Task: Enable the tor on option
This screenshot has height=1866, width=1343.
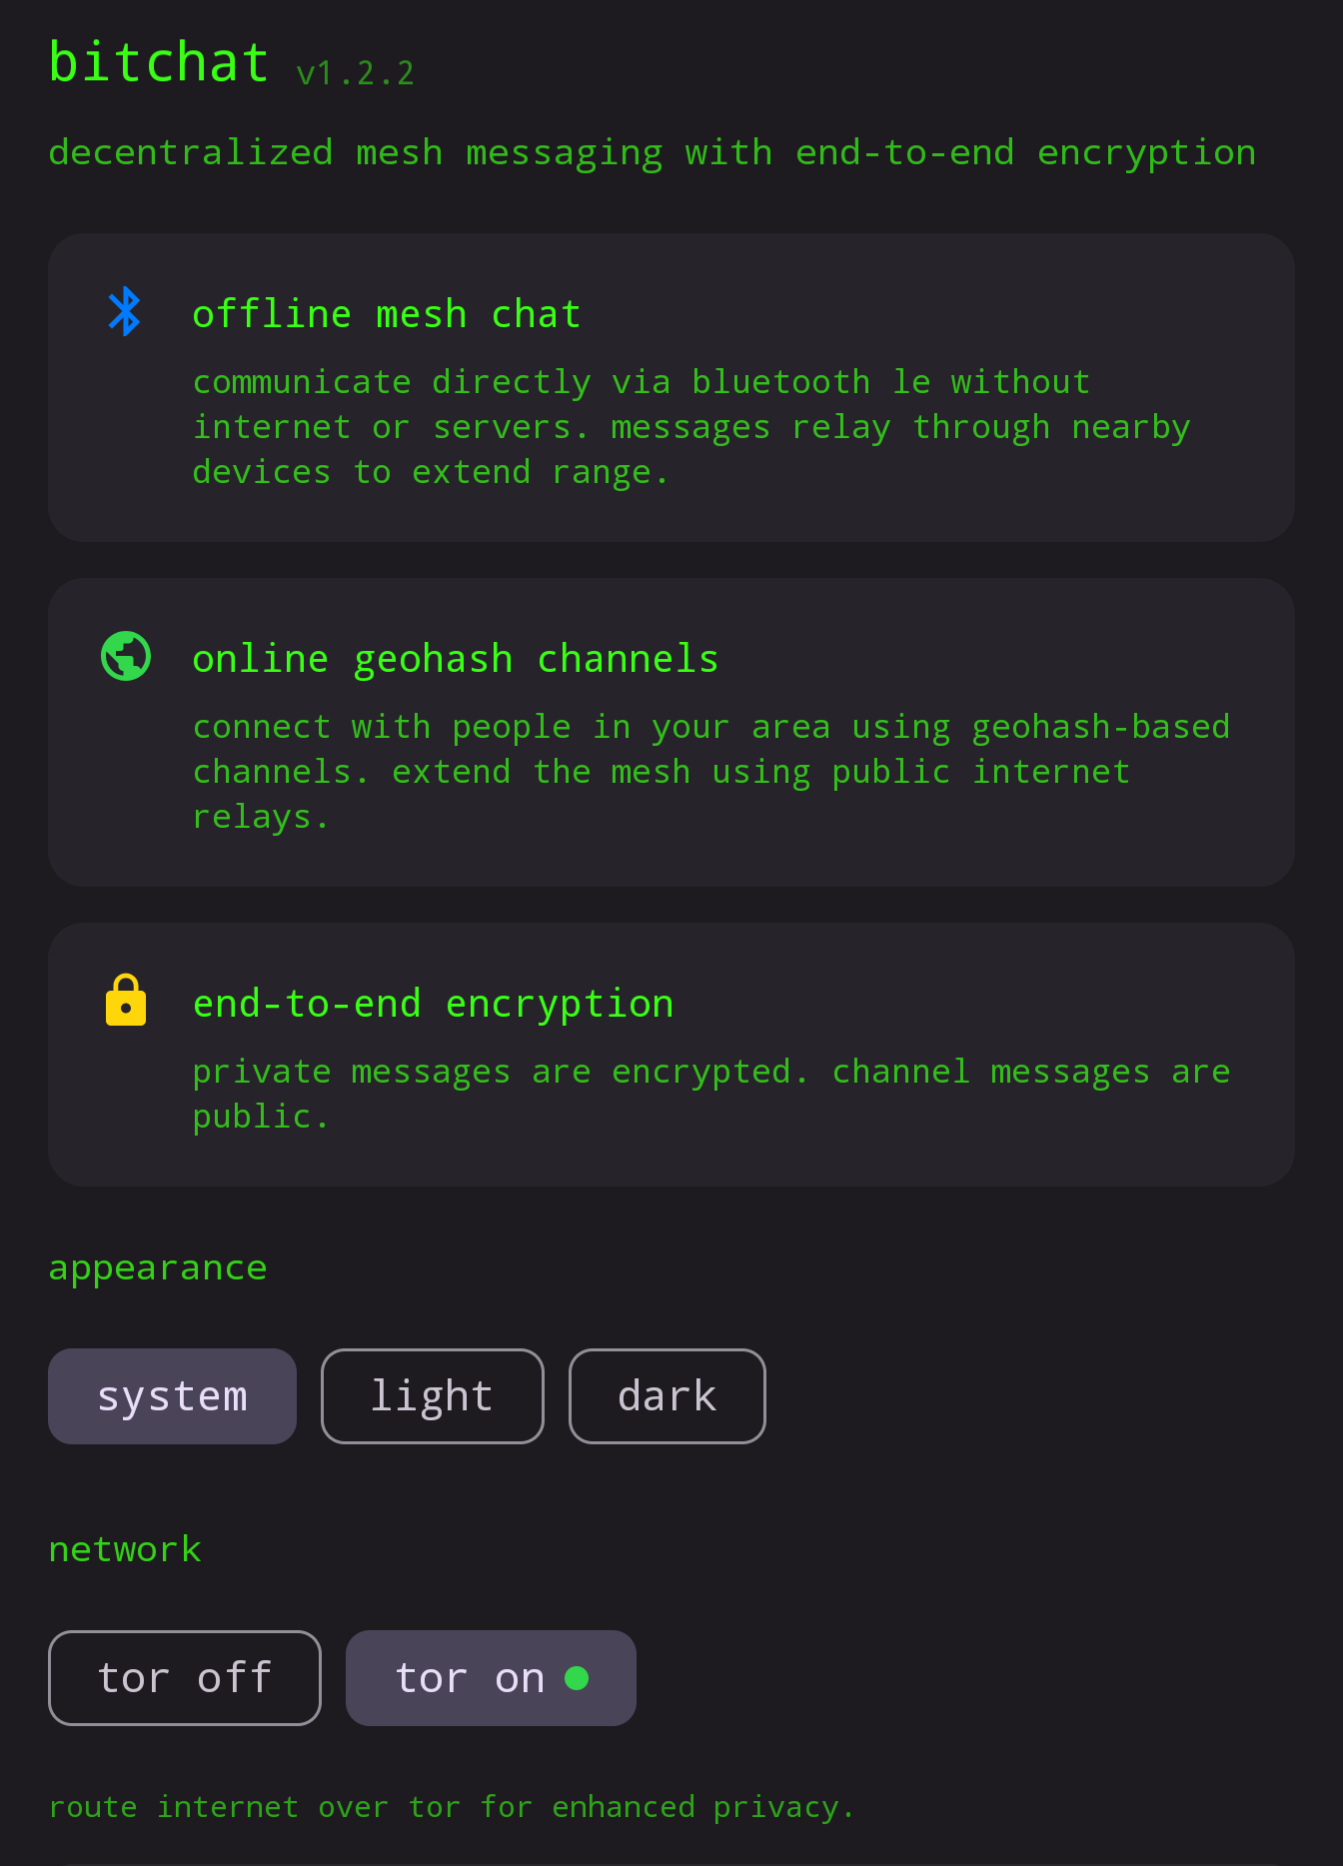Action: tap(491, 1678)
